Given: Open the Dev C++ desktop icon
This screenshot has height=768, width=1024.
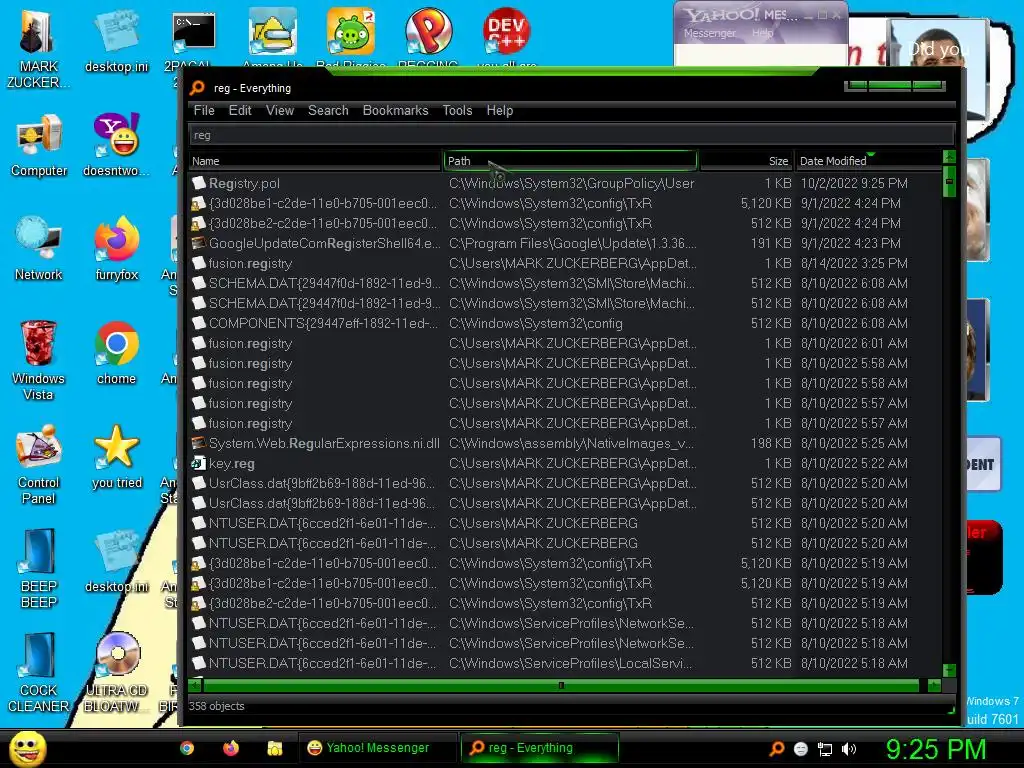Looking at the screenshot, I should [507, 31].
